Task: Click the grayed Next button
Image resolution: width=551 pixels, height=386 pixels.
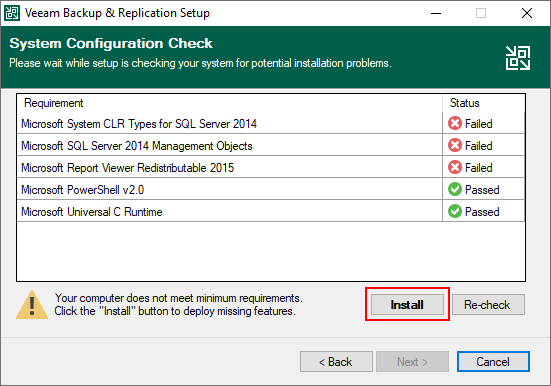Action: [x=412, y=361]
